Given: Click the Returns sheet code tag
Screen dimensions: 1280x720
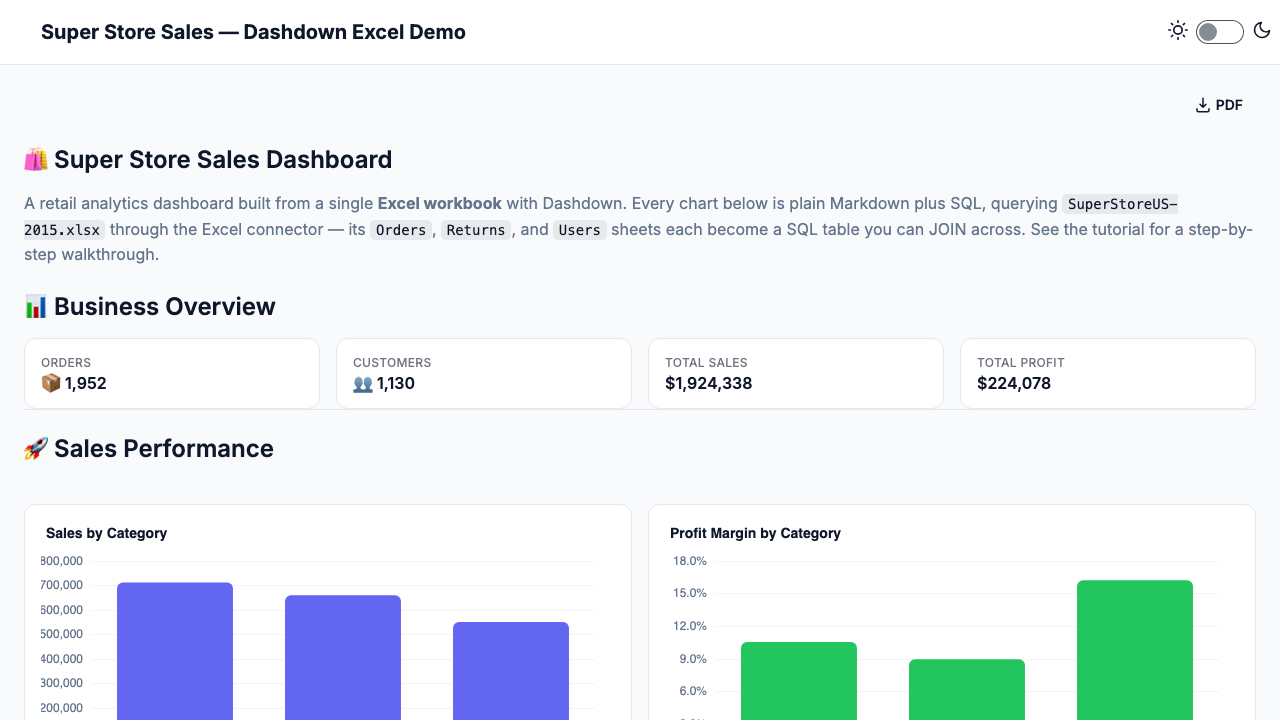Looking at the screenshot, I should click(x=476, y=230).
